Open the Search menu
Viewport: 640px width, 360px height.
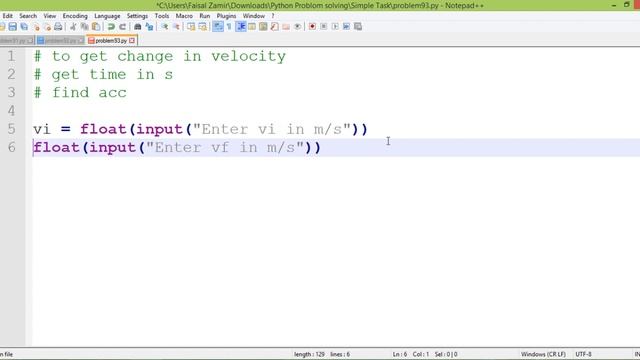[28, 16]
